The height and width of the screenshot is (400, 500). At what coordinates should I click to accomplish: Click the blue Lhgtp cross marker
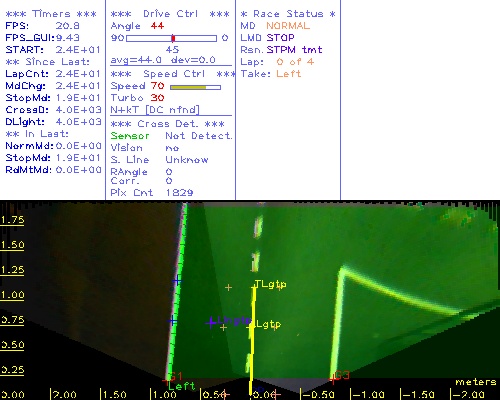[211, 322]
